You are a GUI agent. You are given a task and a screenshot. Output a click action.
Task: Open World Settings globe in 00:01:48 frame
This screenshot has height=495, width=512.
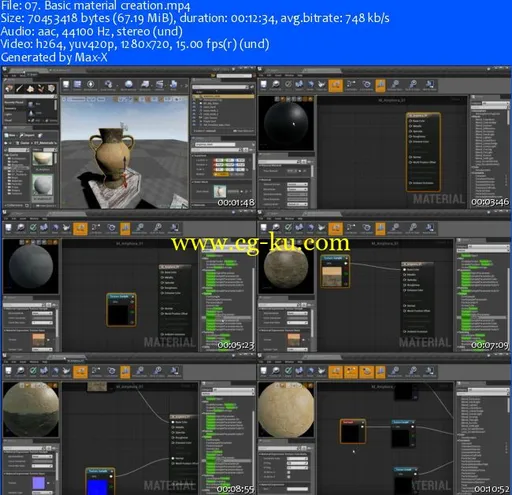[129, 85]
